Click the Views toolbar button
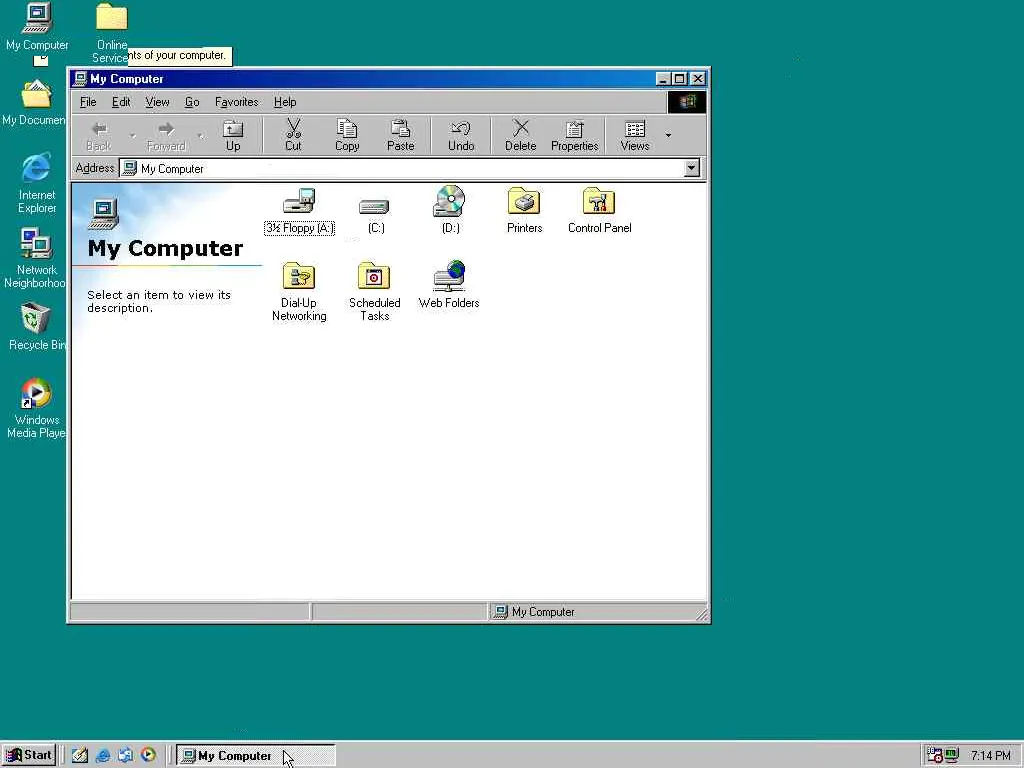This screenshot has width=1024, height=768. 635,135
